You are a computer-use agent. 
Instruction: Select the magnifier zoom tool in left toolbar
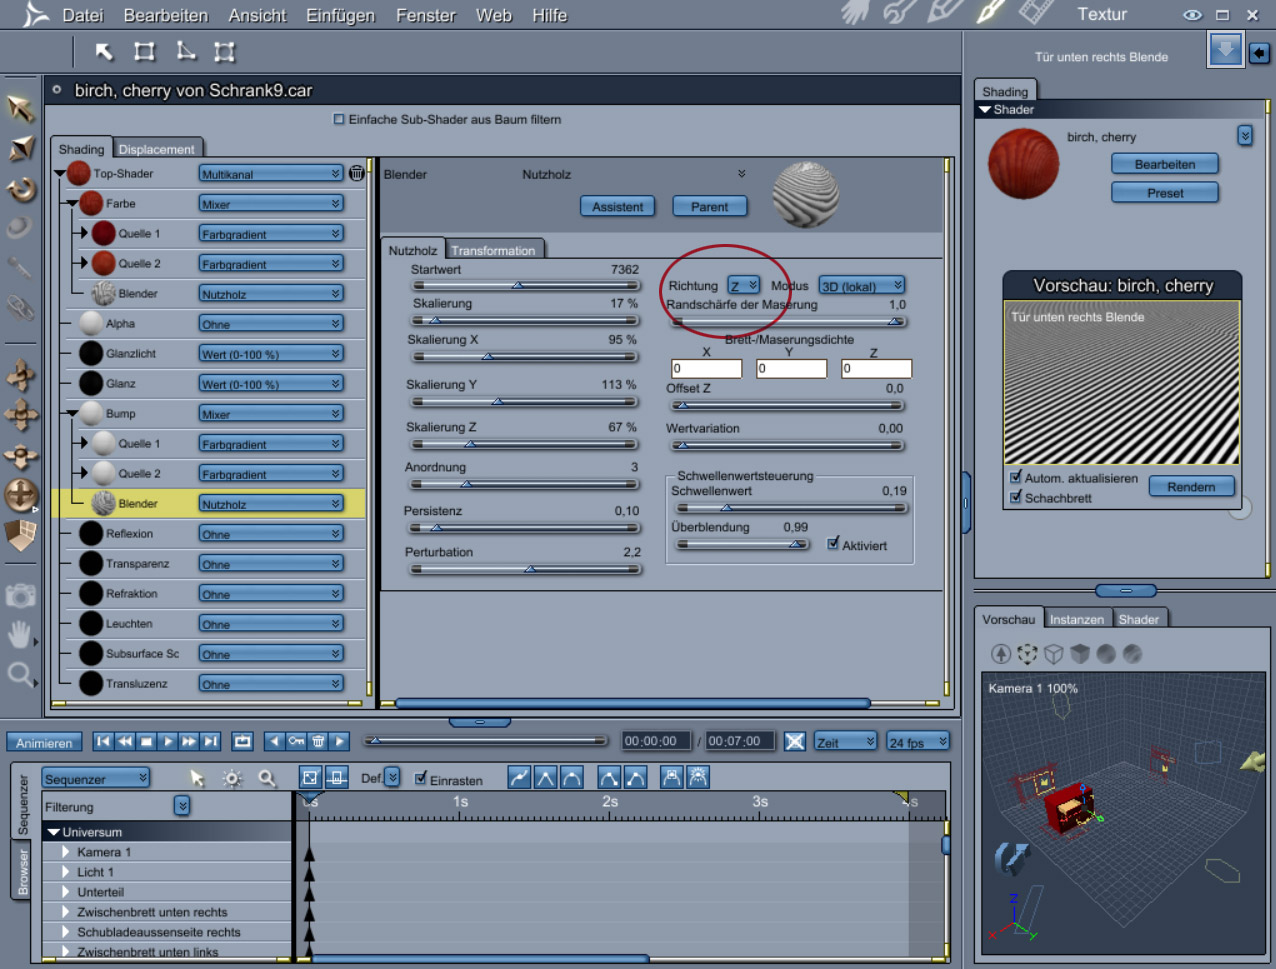pos(20,674)
